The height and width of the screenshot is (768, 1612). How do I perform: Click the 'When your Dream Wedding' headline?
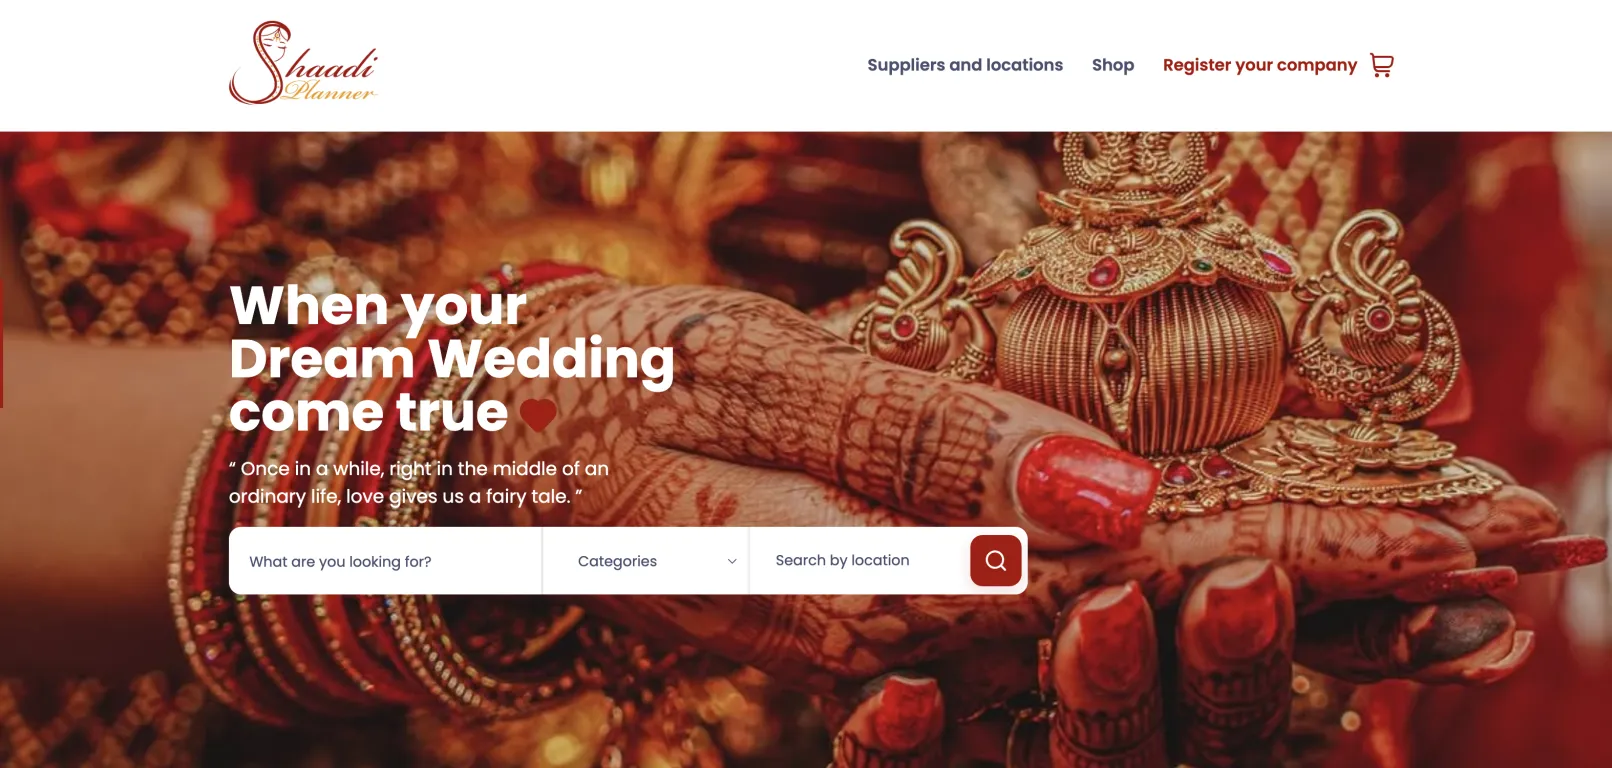452,332
